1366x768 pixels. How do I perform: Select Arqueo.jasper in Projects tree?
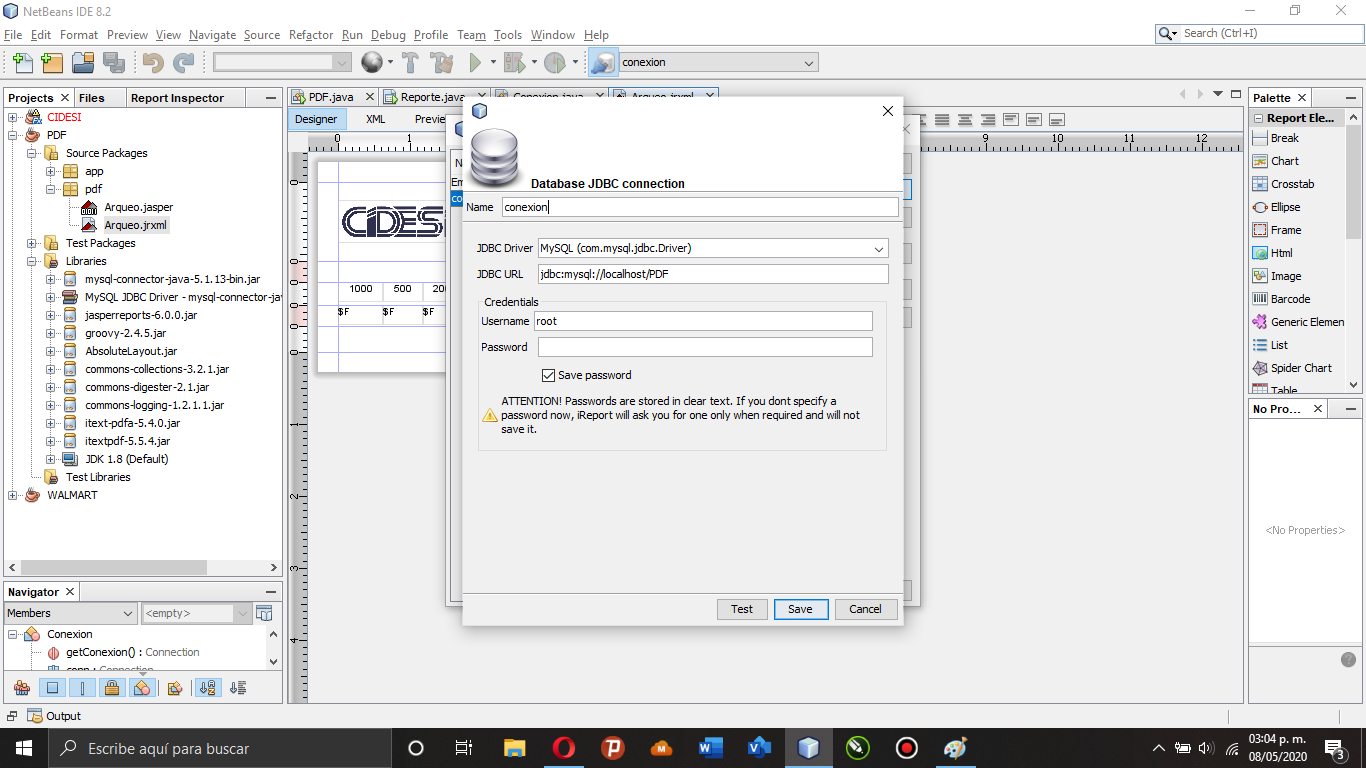138,207
